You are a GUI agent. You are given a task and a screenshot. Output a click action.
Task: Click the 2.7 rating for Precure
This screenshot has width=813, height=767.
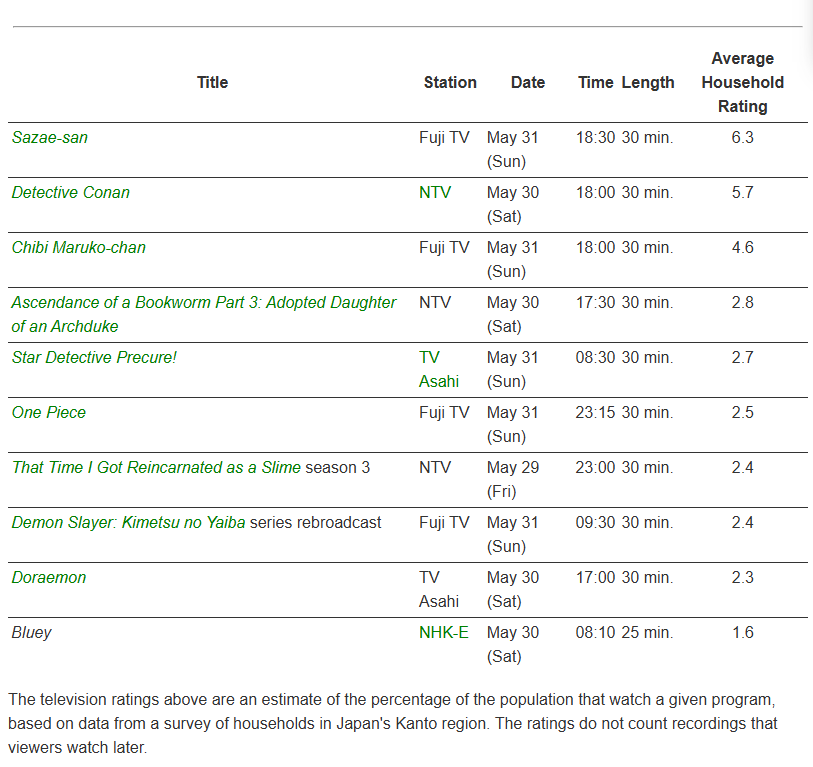point(742,357)
